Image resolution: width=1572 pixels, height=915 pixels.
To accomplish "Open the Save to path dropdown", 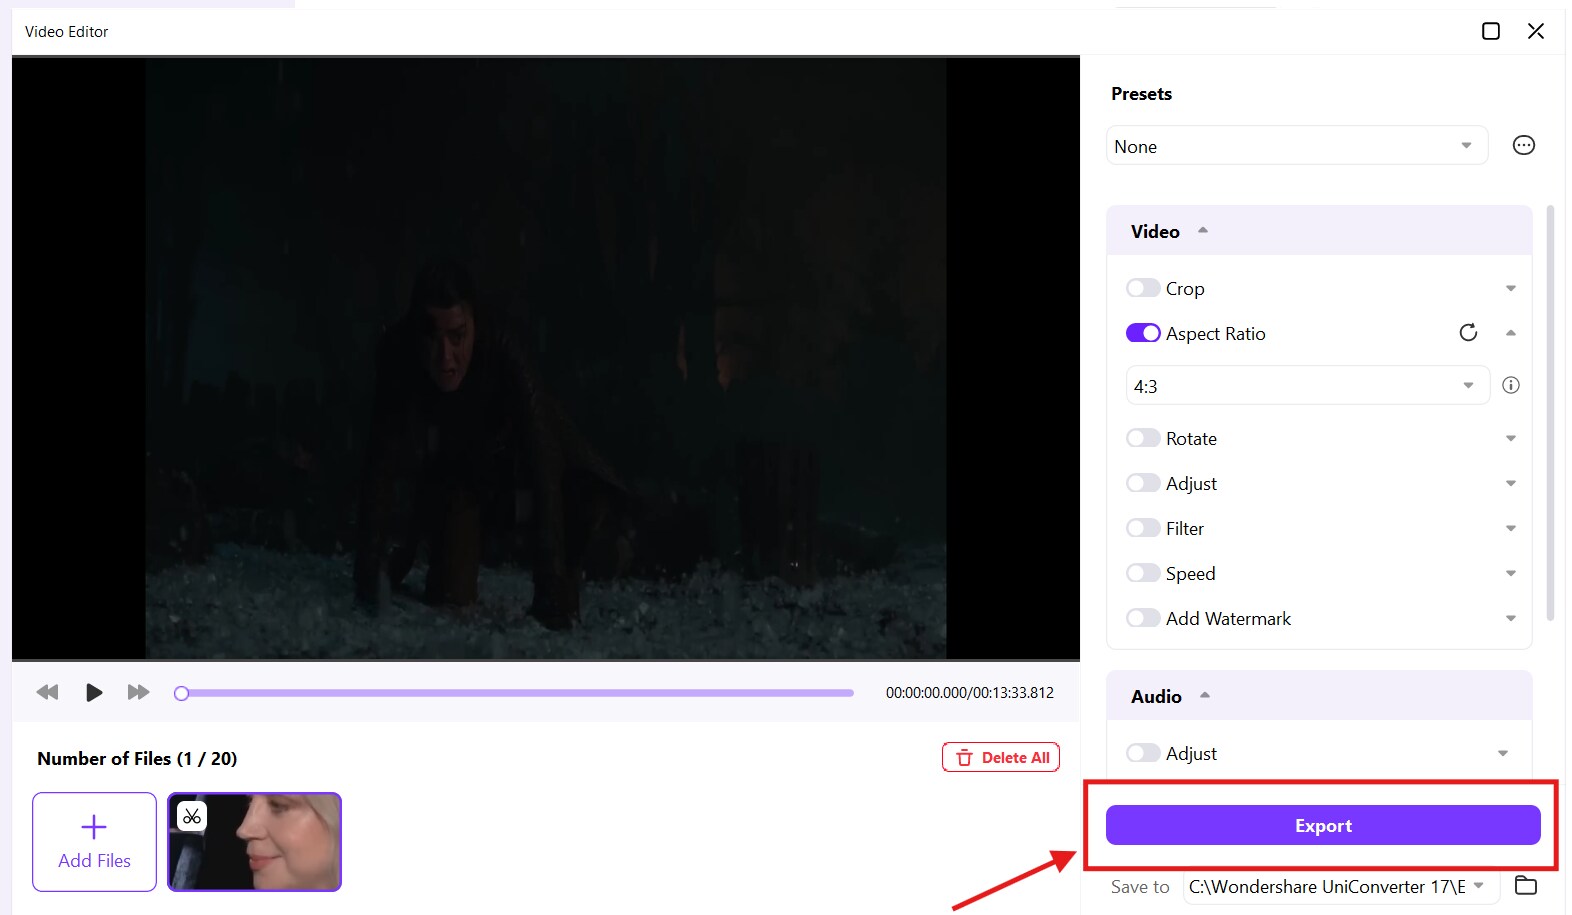I will 1341,886.
